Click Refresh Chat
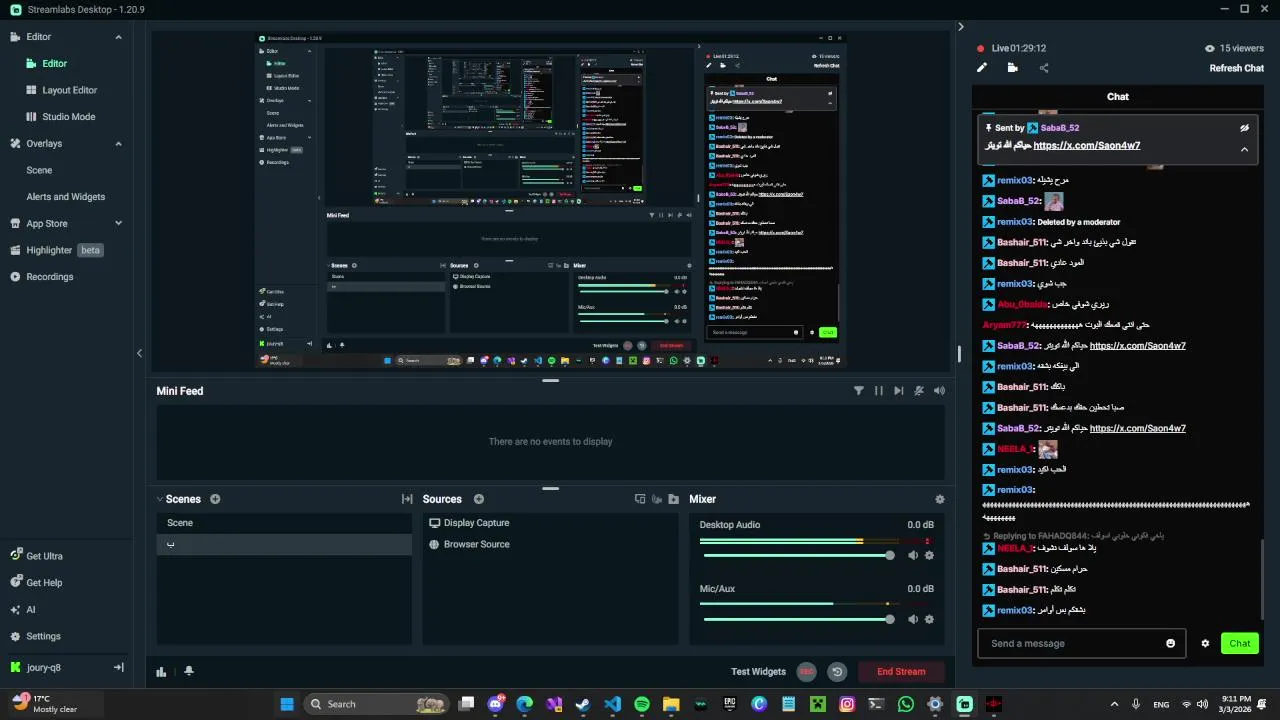The image size is (1280, 720). coord(1237,68)
